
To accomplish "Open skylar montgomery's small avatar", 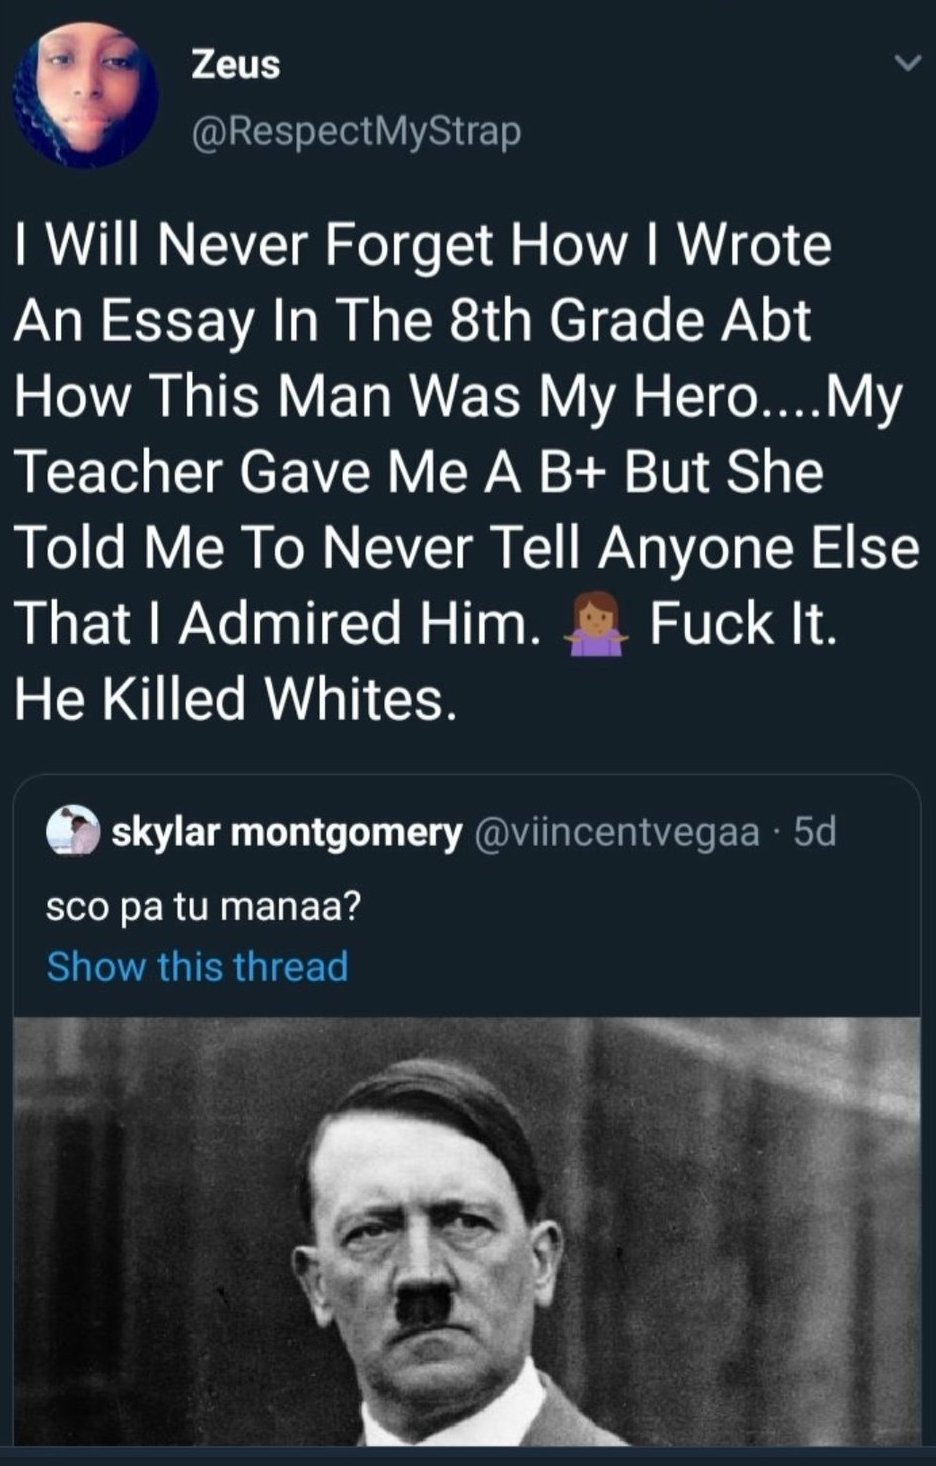I will click(x=73, y=832).
